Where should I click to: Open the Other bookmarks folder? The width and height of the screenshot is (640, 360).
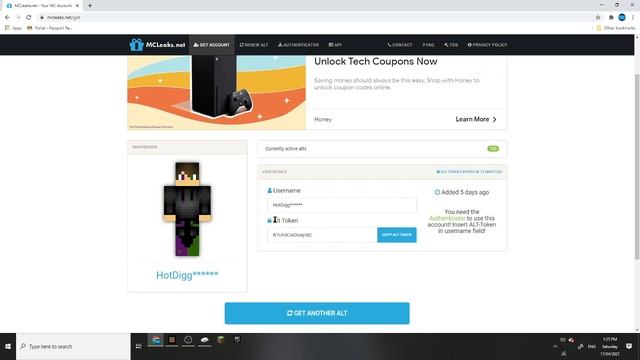click(x=616, y=28)
